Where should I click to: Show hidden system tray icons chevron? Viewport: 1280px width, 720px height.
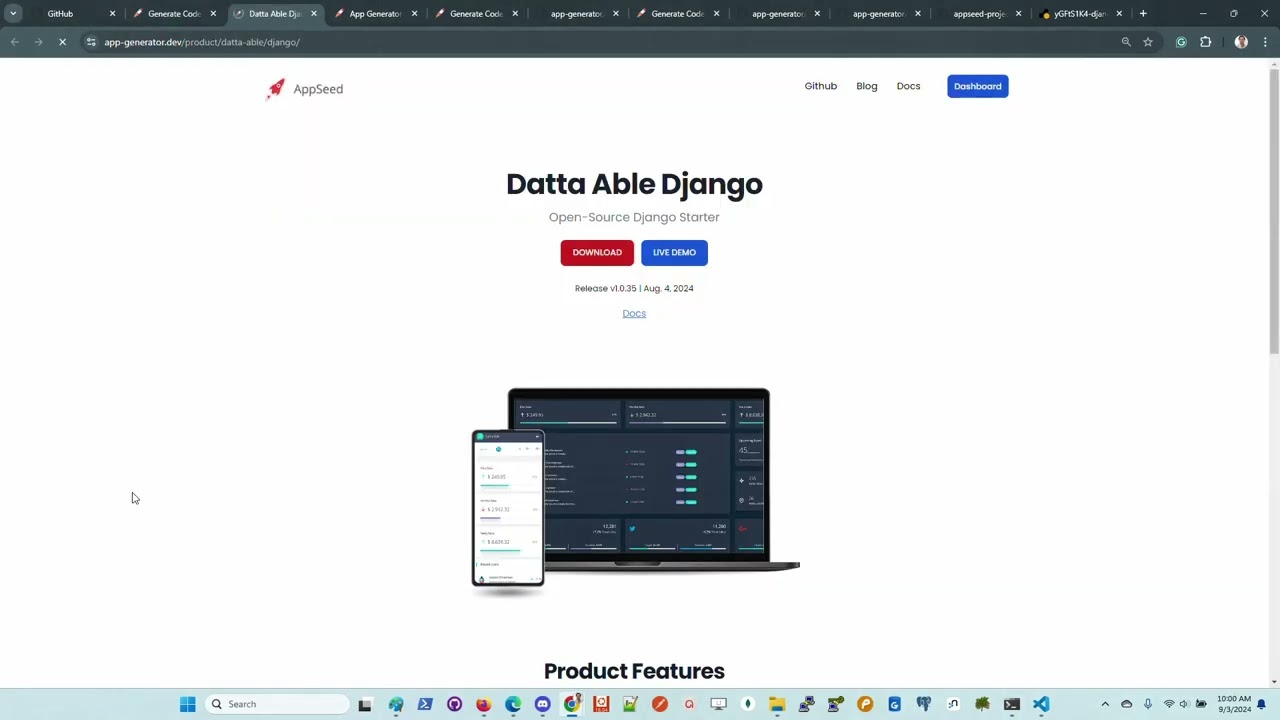[x=1105, y=704]
